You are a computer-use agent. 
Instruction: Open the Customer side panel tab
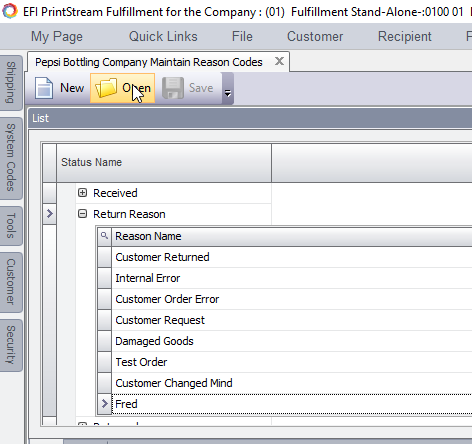point(11,282)
